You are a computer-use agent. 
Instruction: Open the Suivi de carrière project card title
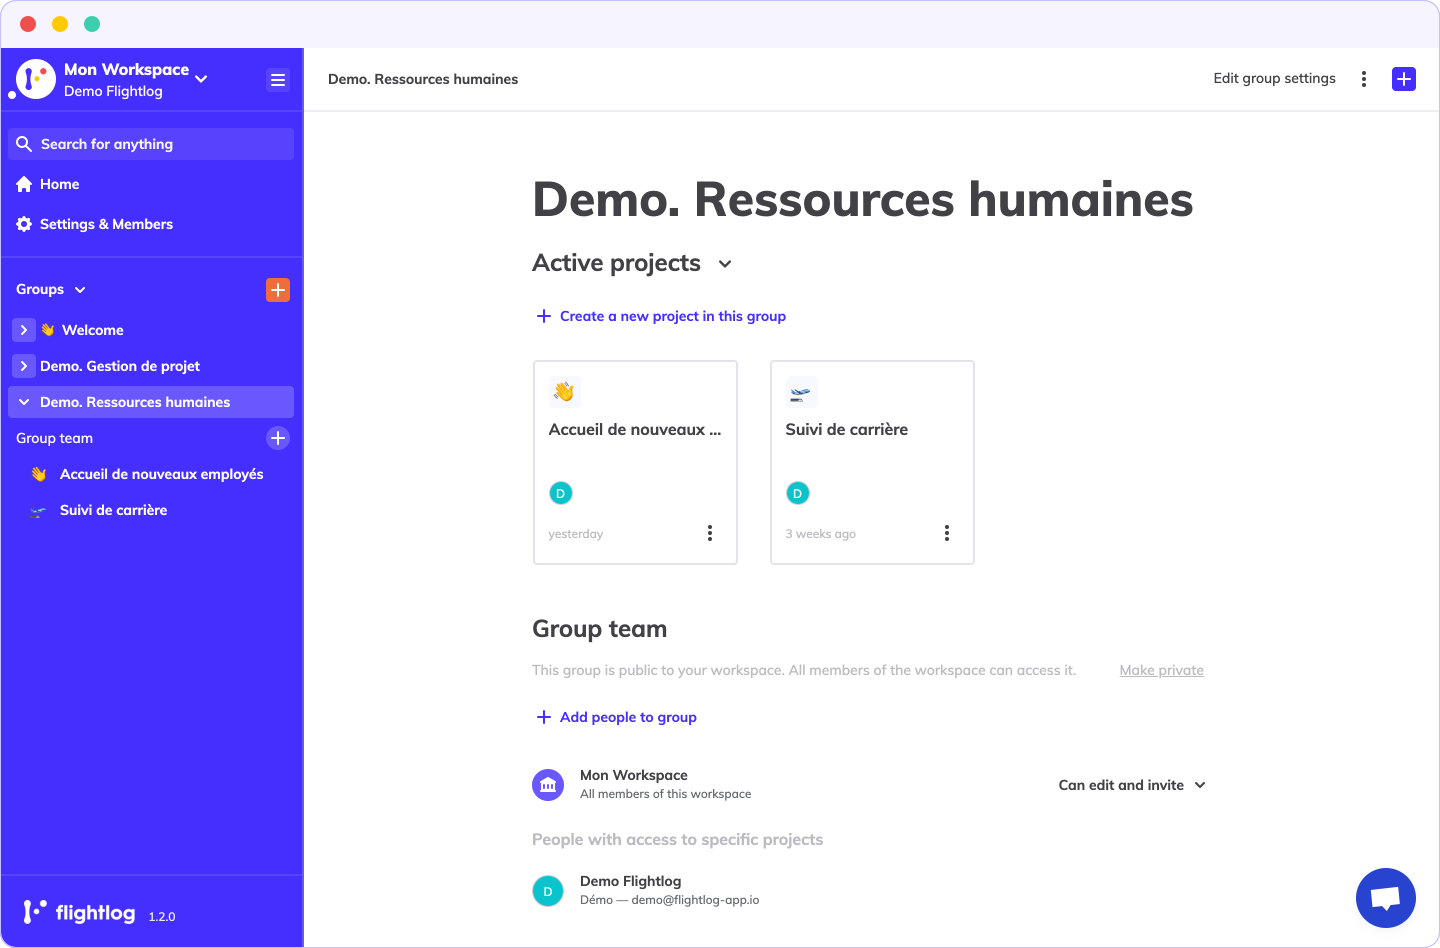[847, 429]
